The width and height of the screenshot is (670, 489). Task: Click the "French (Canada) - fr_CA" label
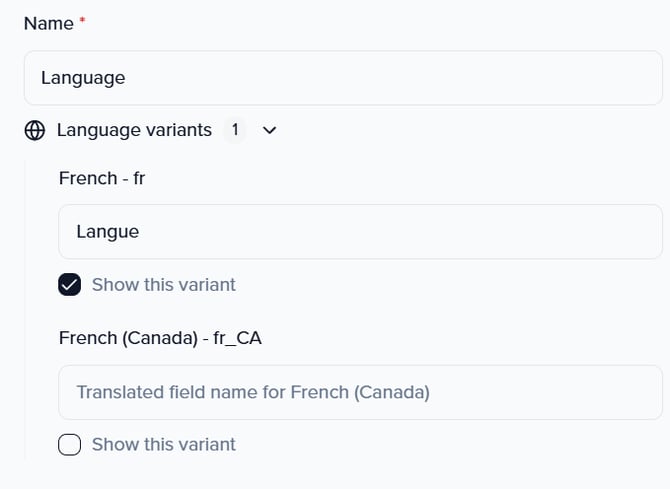point(160,338)
